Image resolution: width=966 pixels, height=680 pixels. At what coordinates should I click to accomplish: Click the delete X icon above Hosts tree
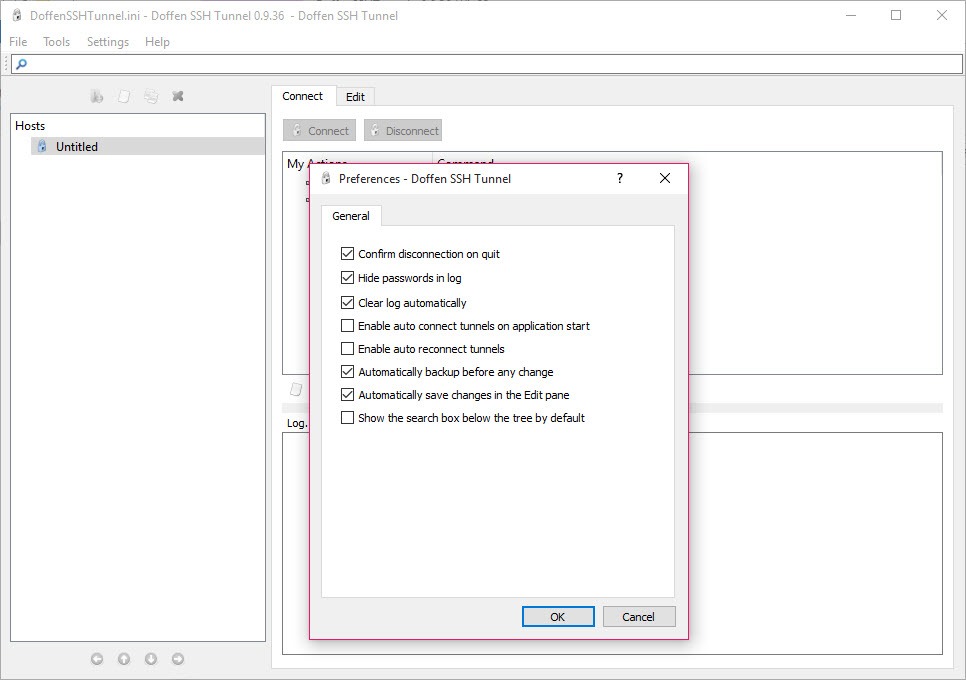(178, 96)
